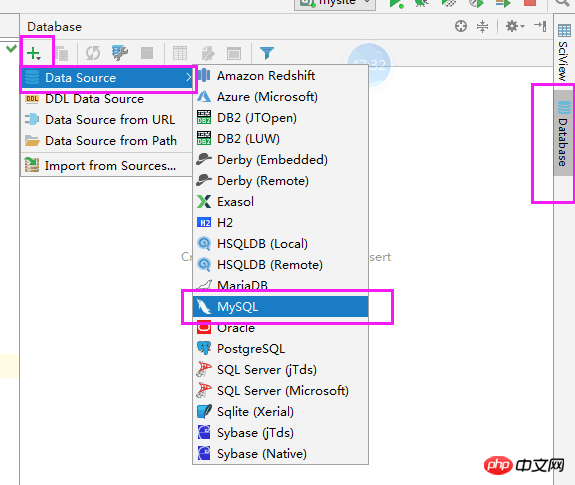Viewport: 575px width, 485px height.
Task: Select Derby (Remote) entry
Action: (281, 181)
